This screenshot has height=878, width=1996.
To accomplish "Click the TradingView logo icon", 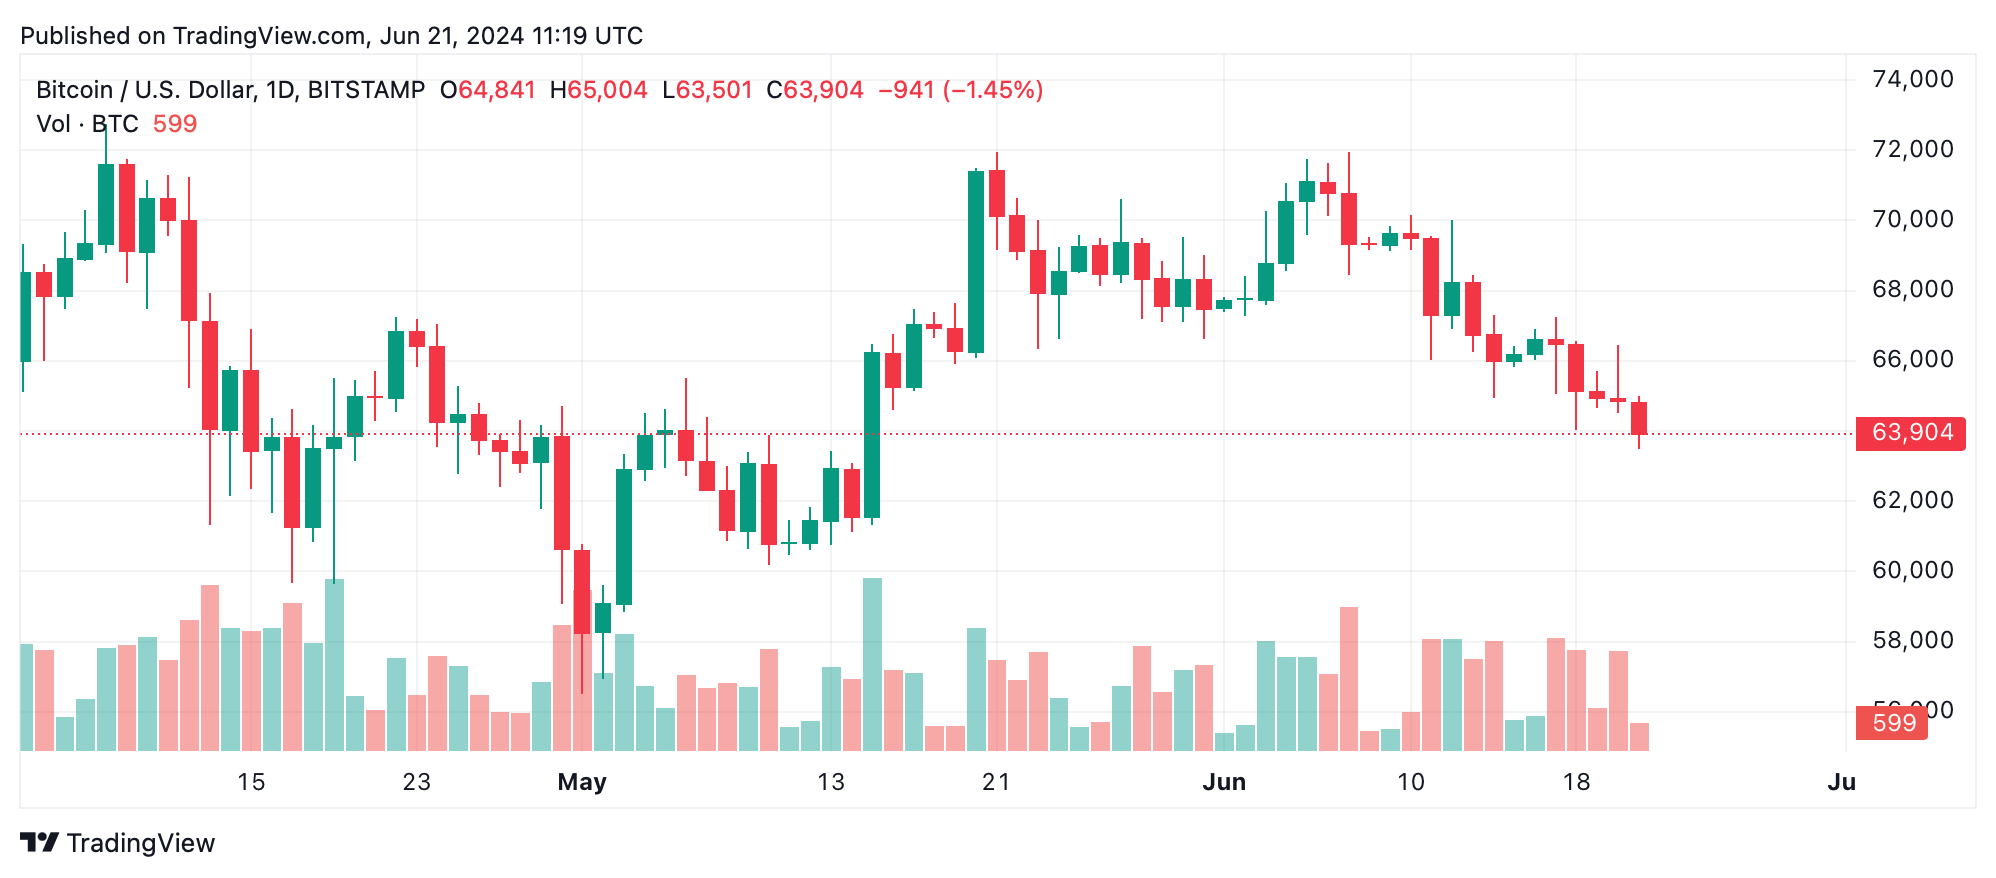I will click(x=40, y=843).
